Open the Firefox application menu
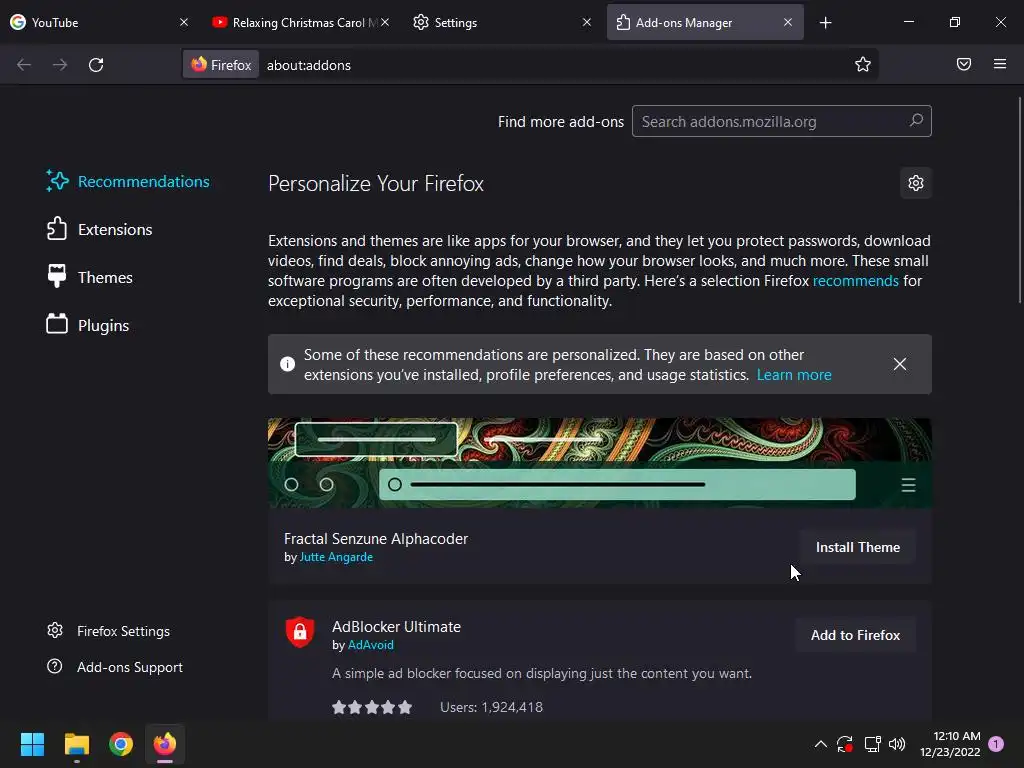Screen dimensions: 1024x768 click(999, 64)
